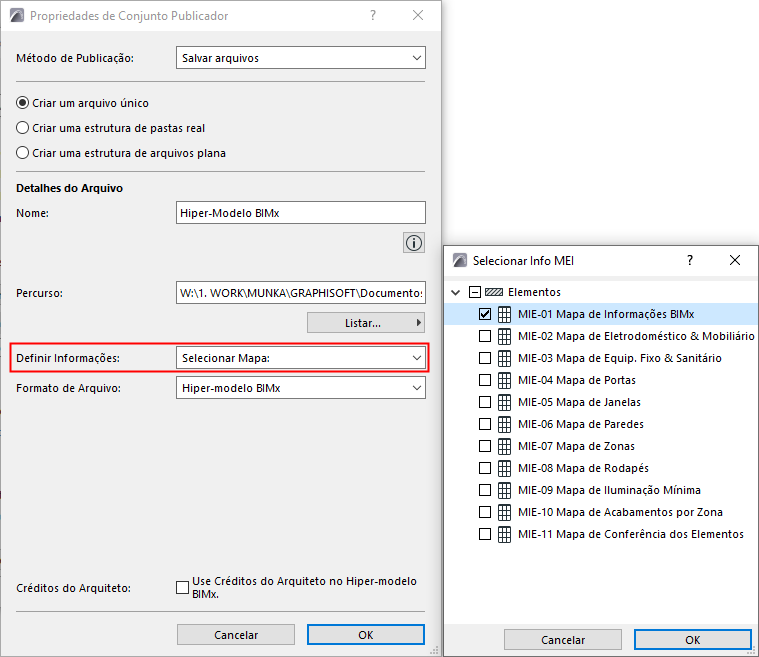759x657 pixels.
Task: Uncheck MIE-01 Mapa de Informações BIMx
Action: coord(485,314)
